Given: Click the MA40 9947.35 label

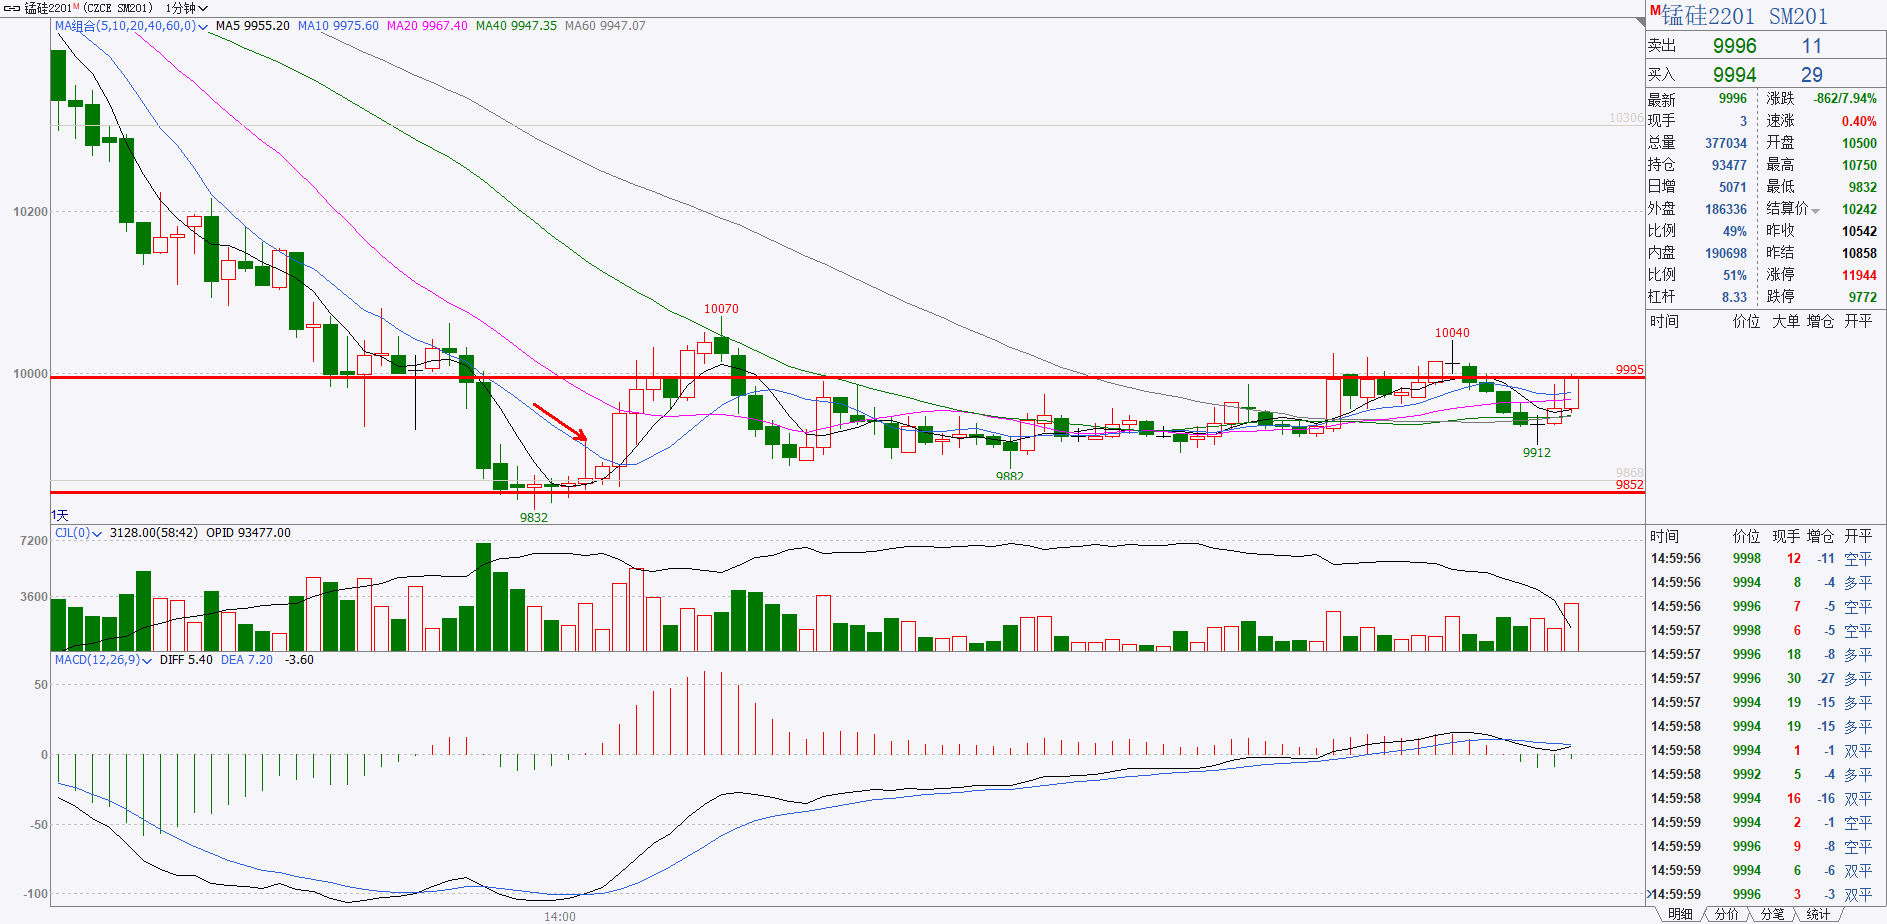Looking at the screenshot, I should [x=516, y=26].
